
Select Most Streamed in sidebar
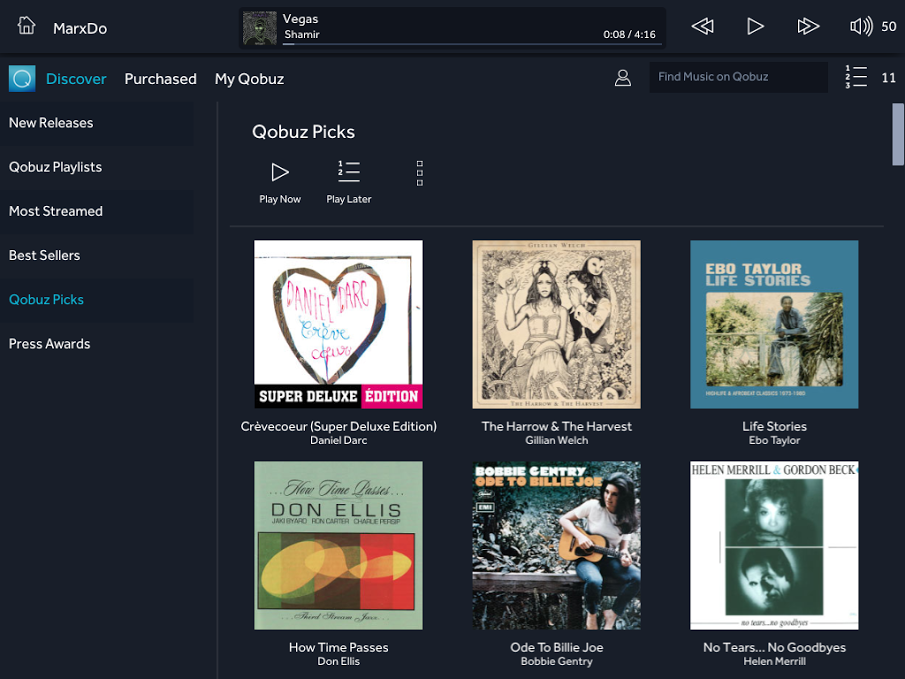[97, 211]
